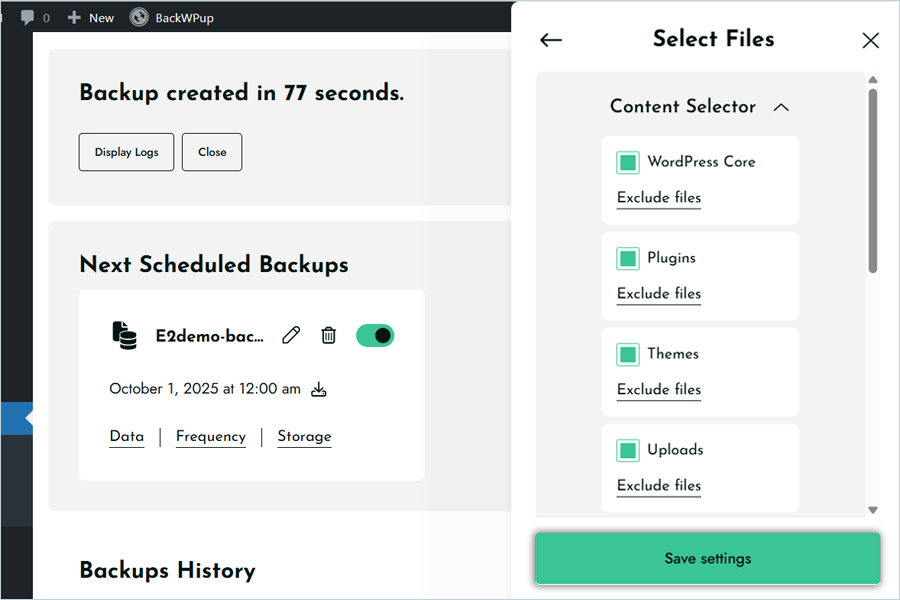The width and height of the screenshot is (900, 600).
Task: Uncheck the Themes checkbox
Action: (628, 354)
